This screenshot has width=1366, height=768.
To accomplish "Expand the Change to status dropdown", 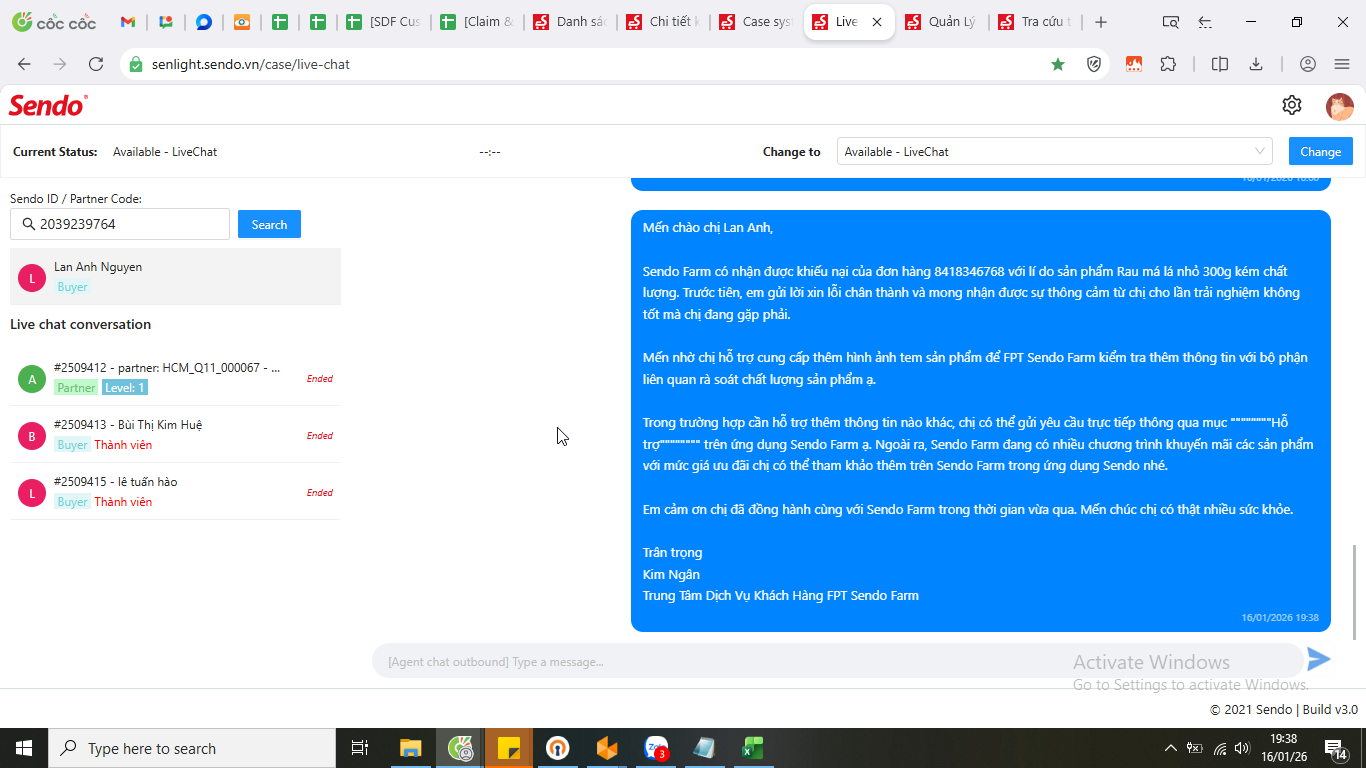I will point(1054,151).
